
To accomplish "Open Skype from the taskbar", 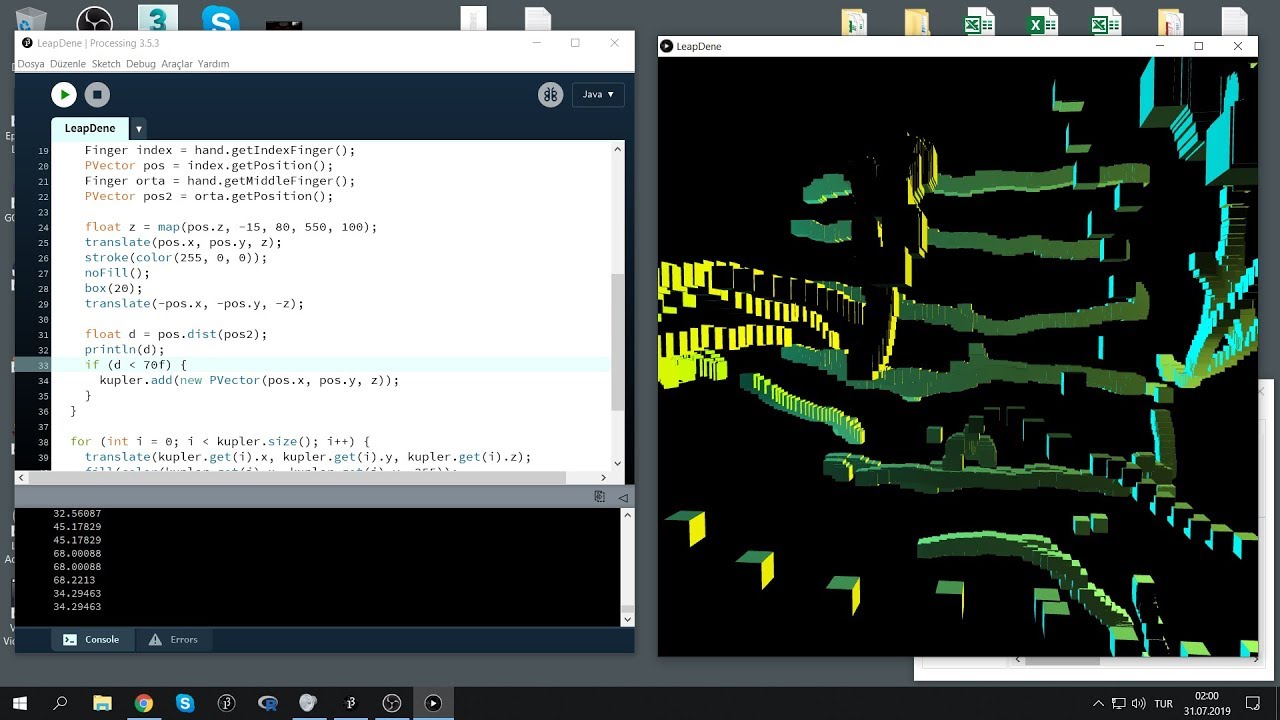I will click(x=185, y=703).
